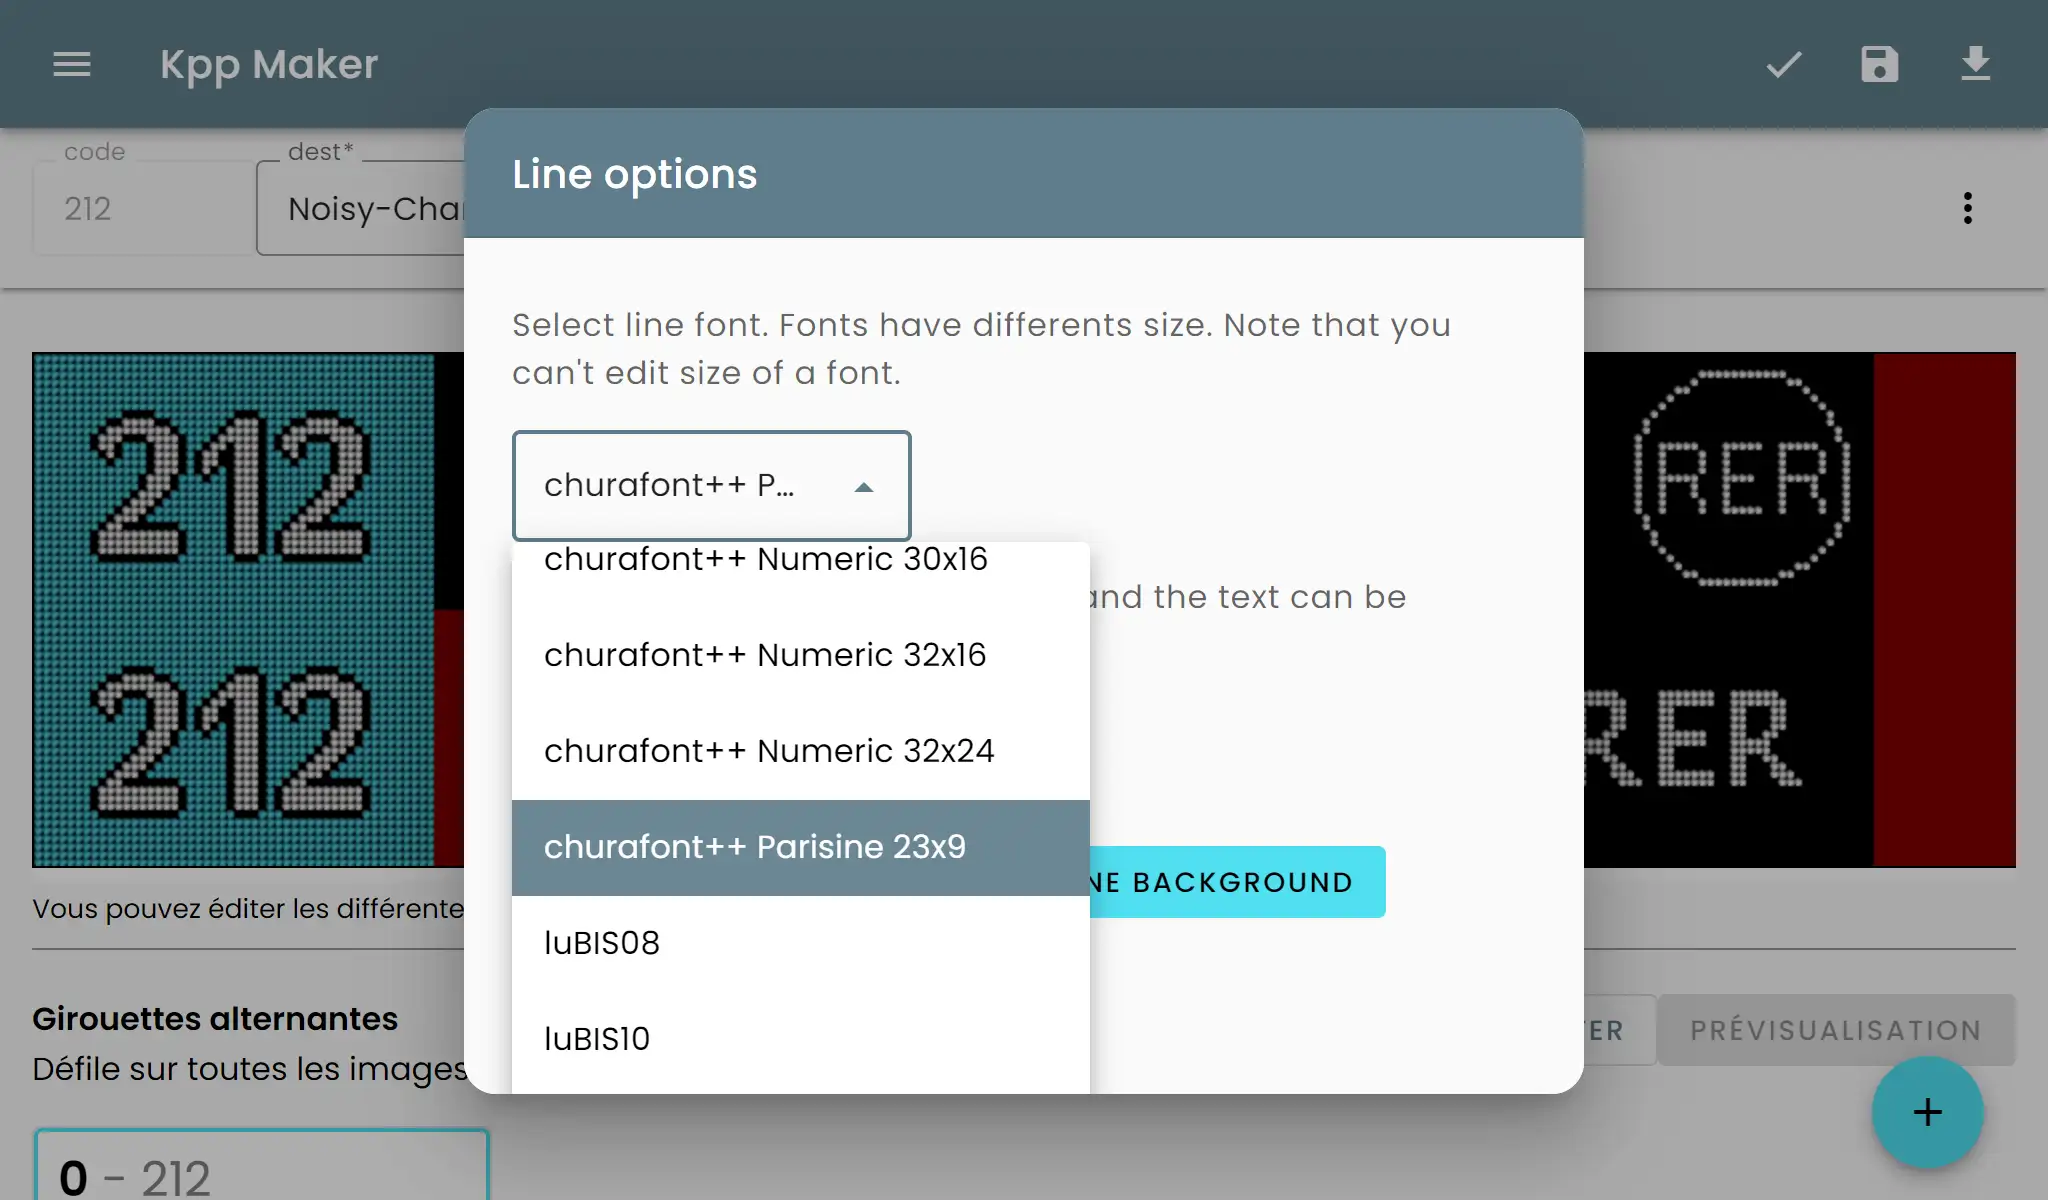Click the plus floating action button
2048x1200 pixels.
(1927, 1112)
